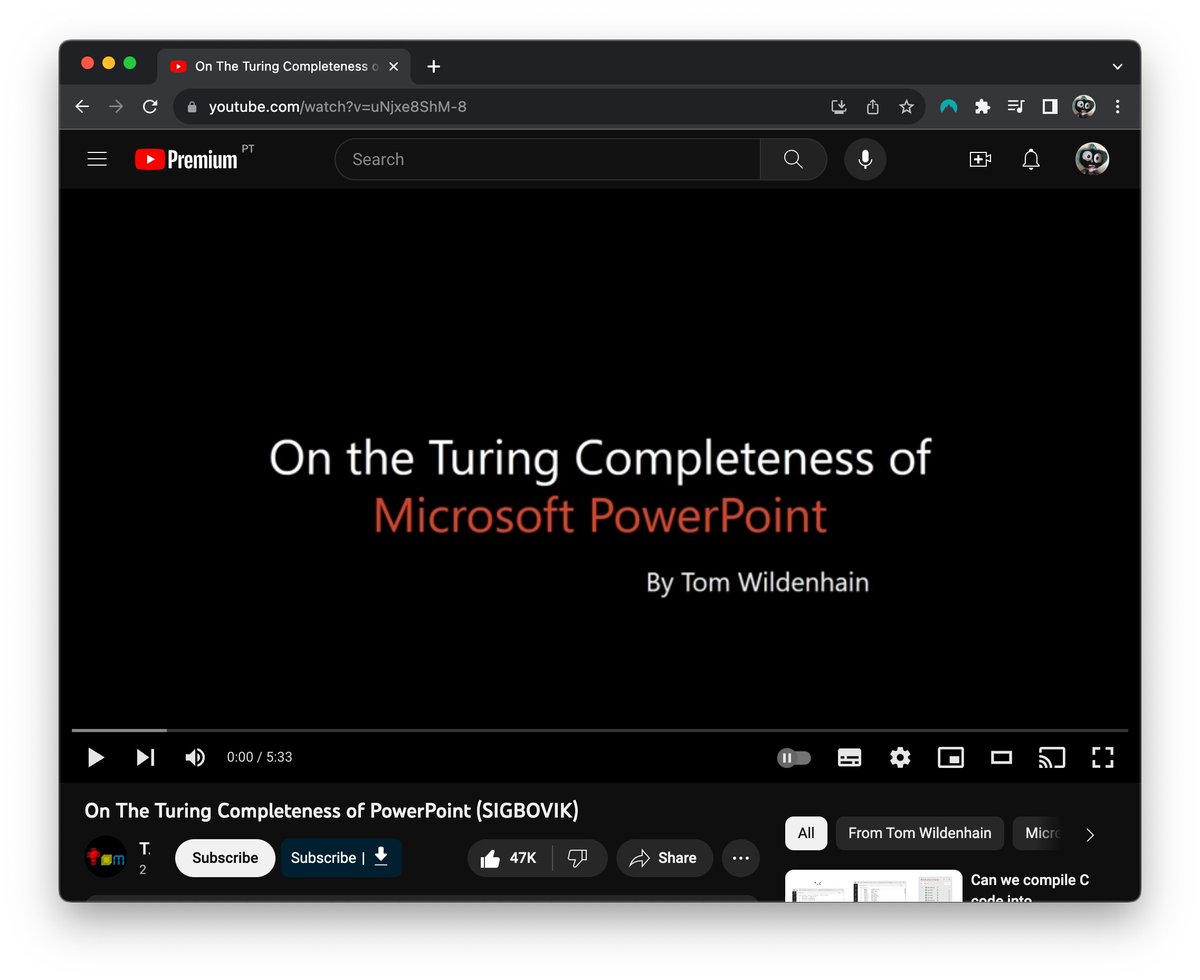Image resolution: width=1200 pixels, height=980 pixels.
Task: Toggle the autoplay switch
Action: [794, 758]
